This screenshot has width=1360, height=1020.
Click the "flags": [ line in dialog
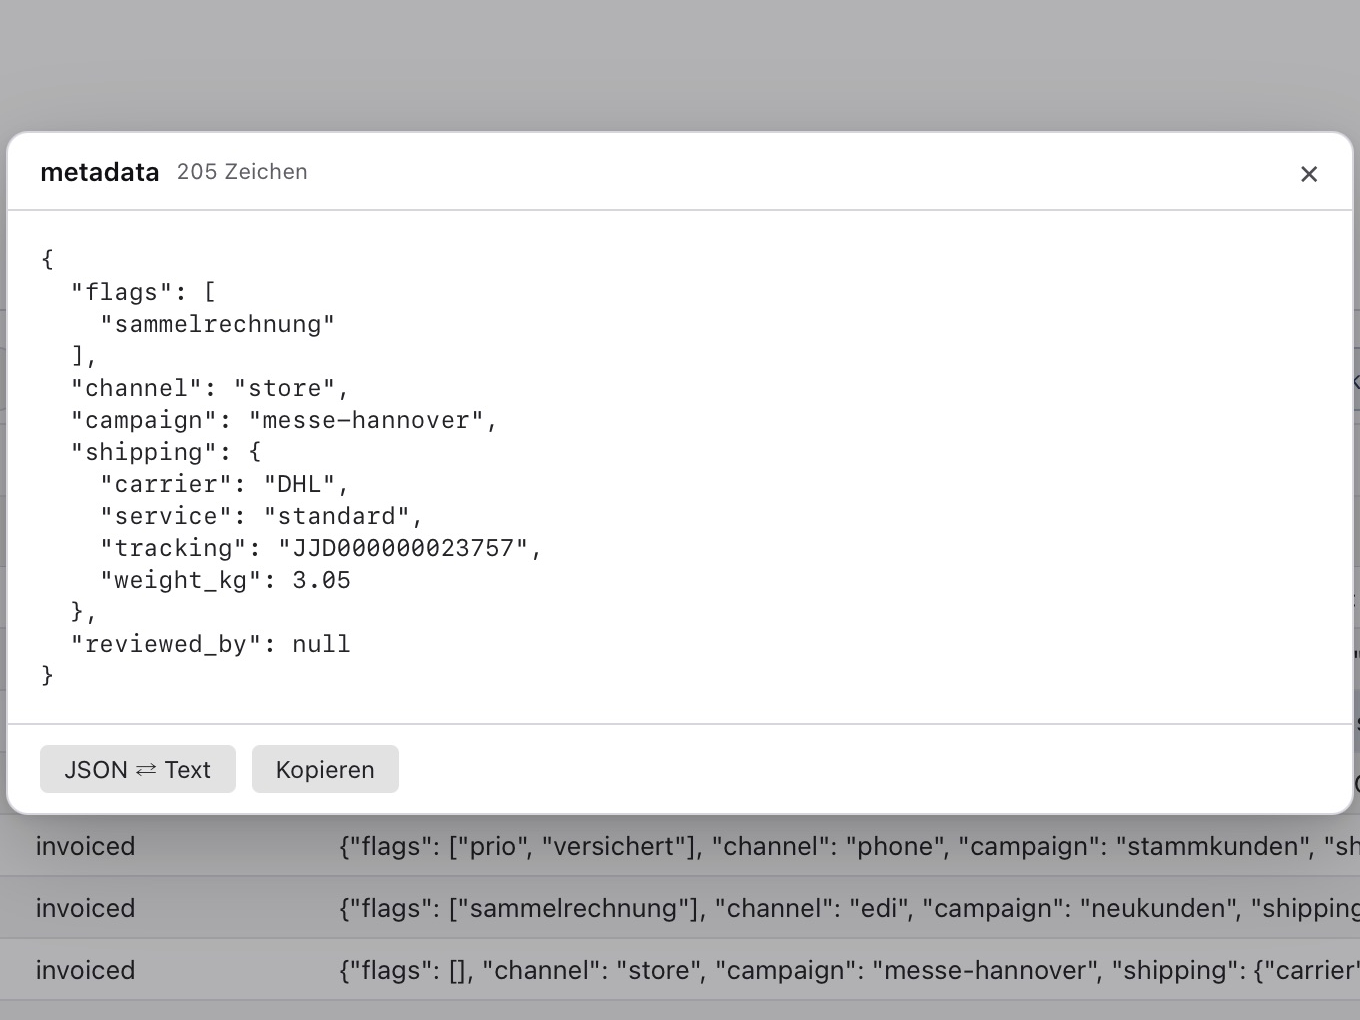pyautogui.click(x=143, y=292)
